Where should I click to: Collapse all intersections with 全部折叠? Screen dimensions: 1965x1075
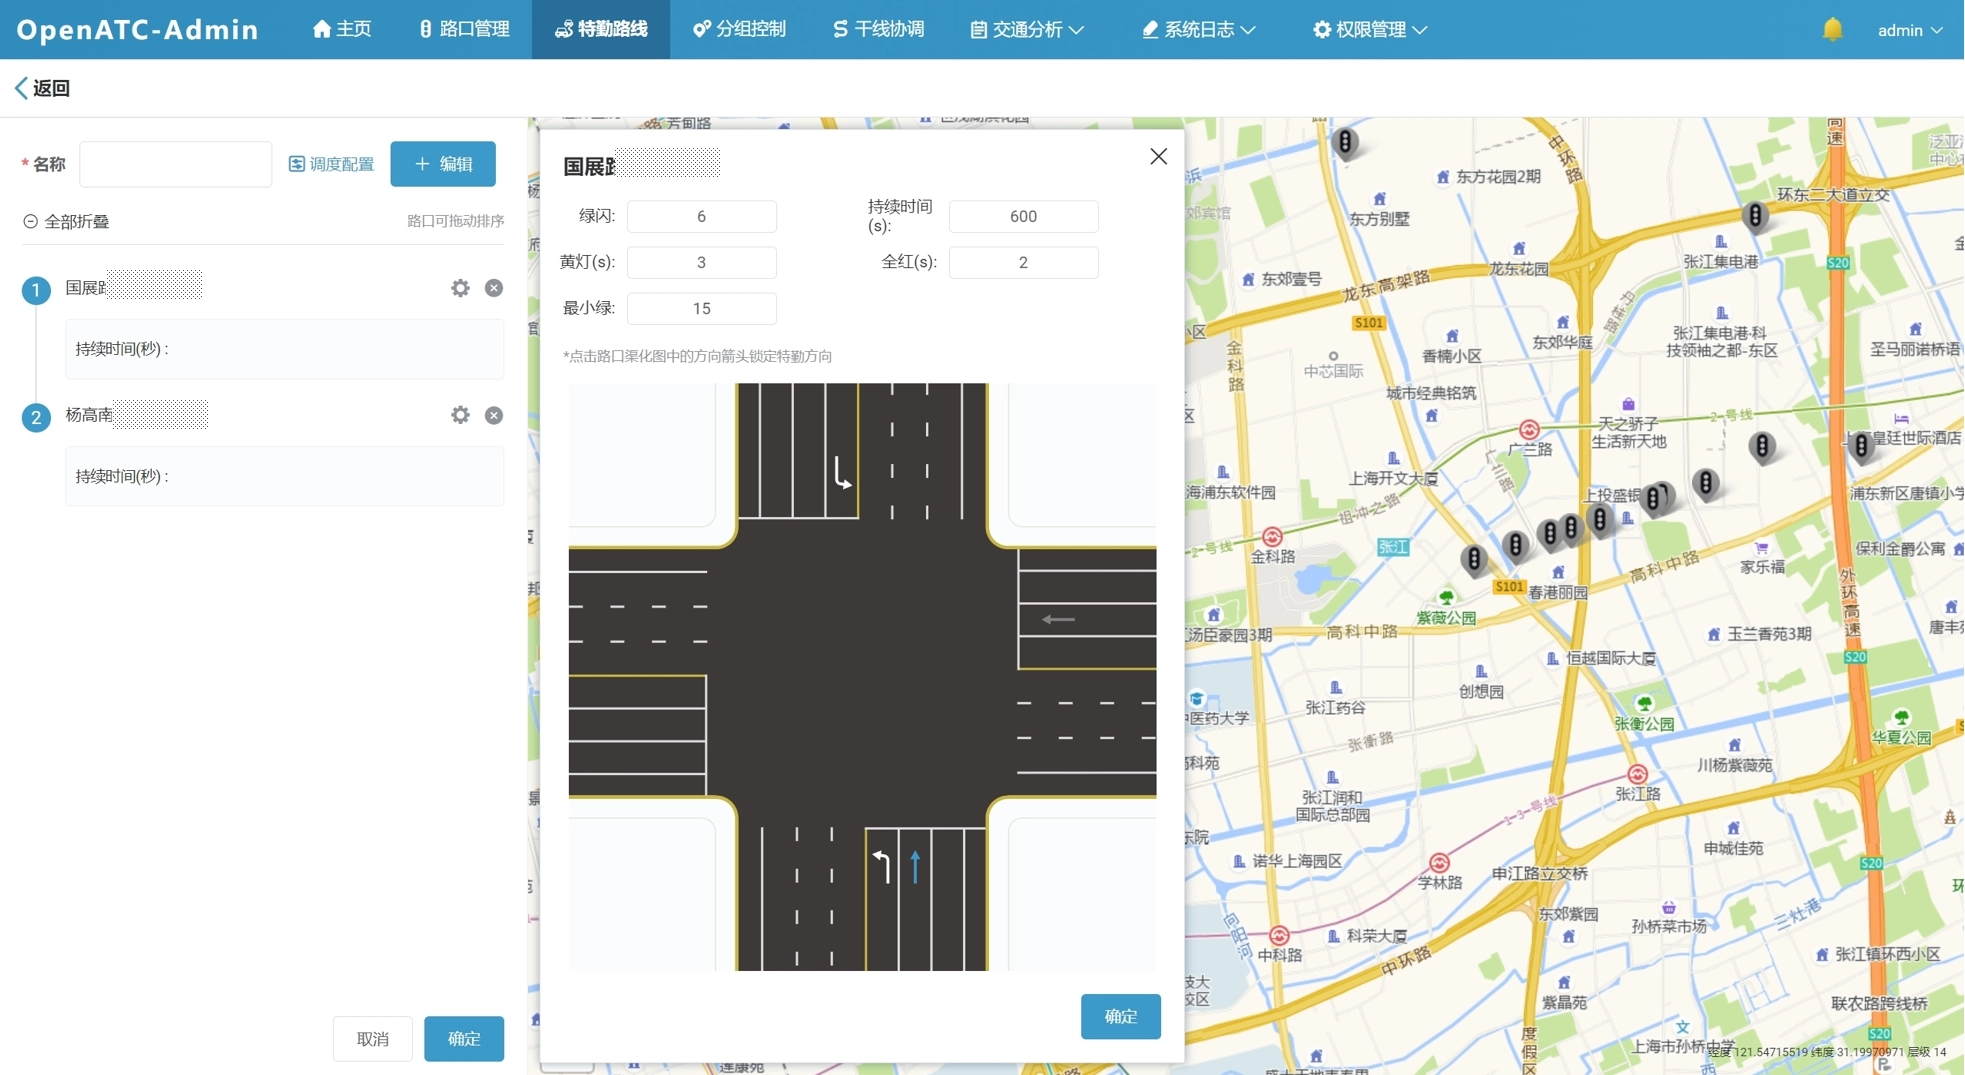[66, 221]
